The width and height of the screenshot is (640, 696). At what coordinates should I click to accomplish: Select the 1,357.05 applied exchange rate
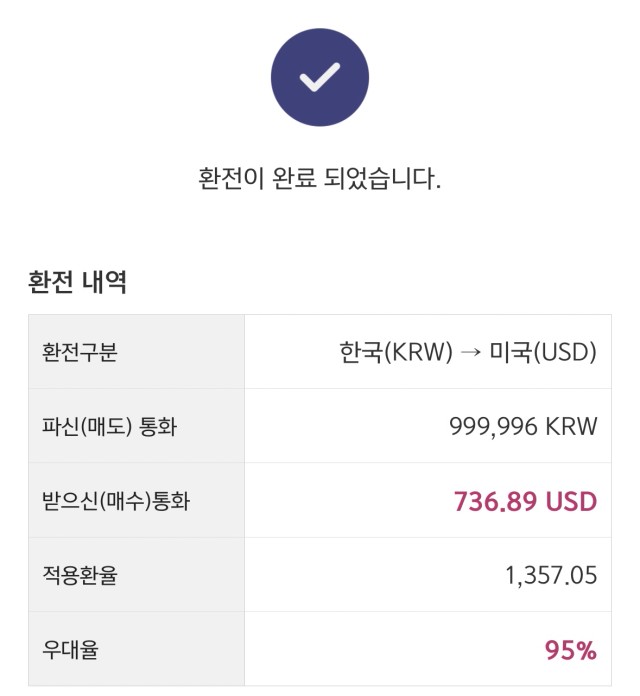click(551, 575)
